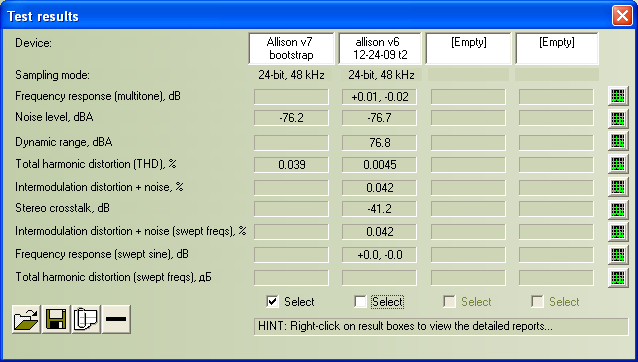Open graph for Frequency response (multitone)

point(618,96)
